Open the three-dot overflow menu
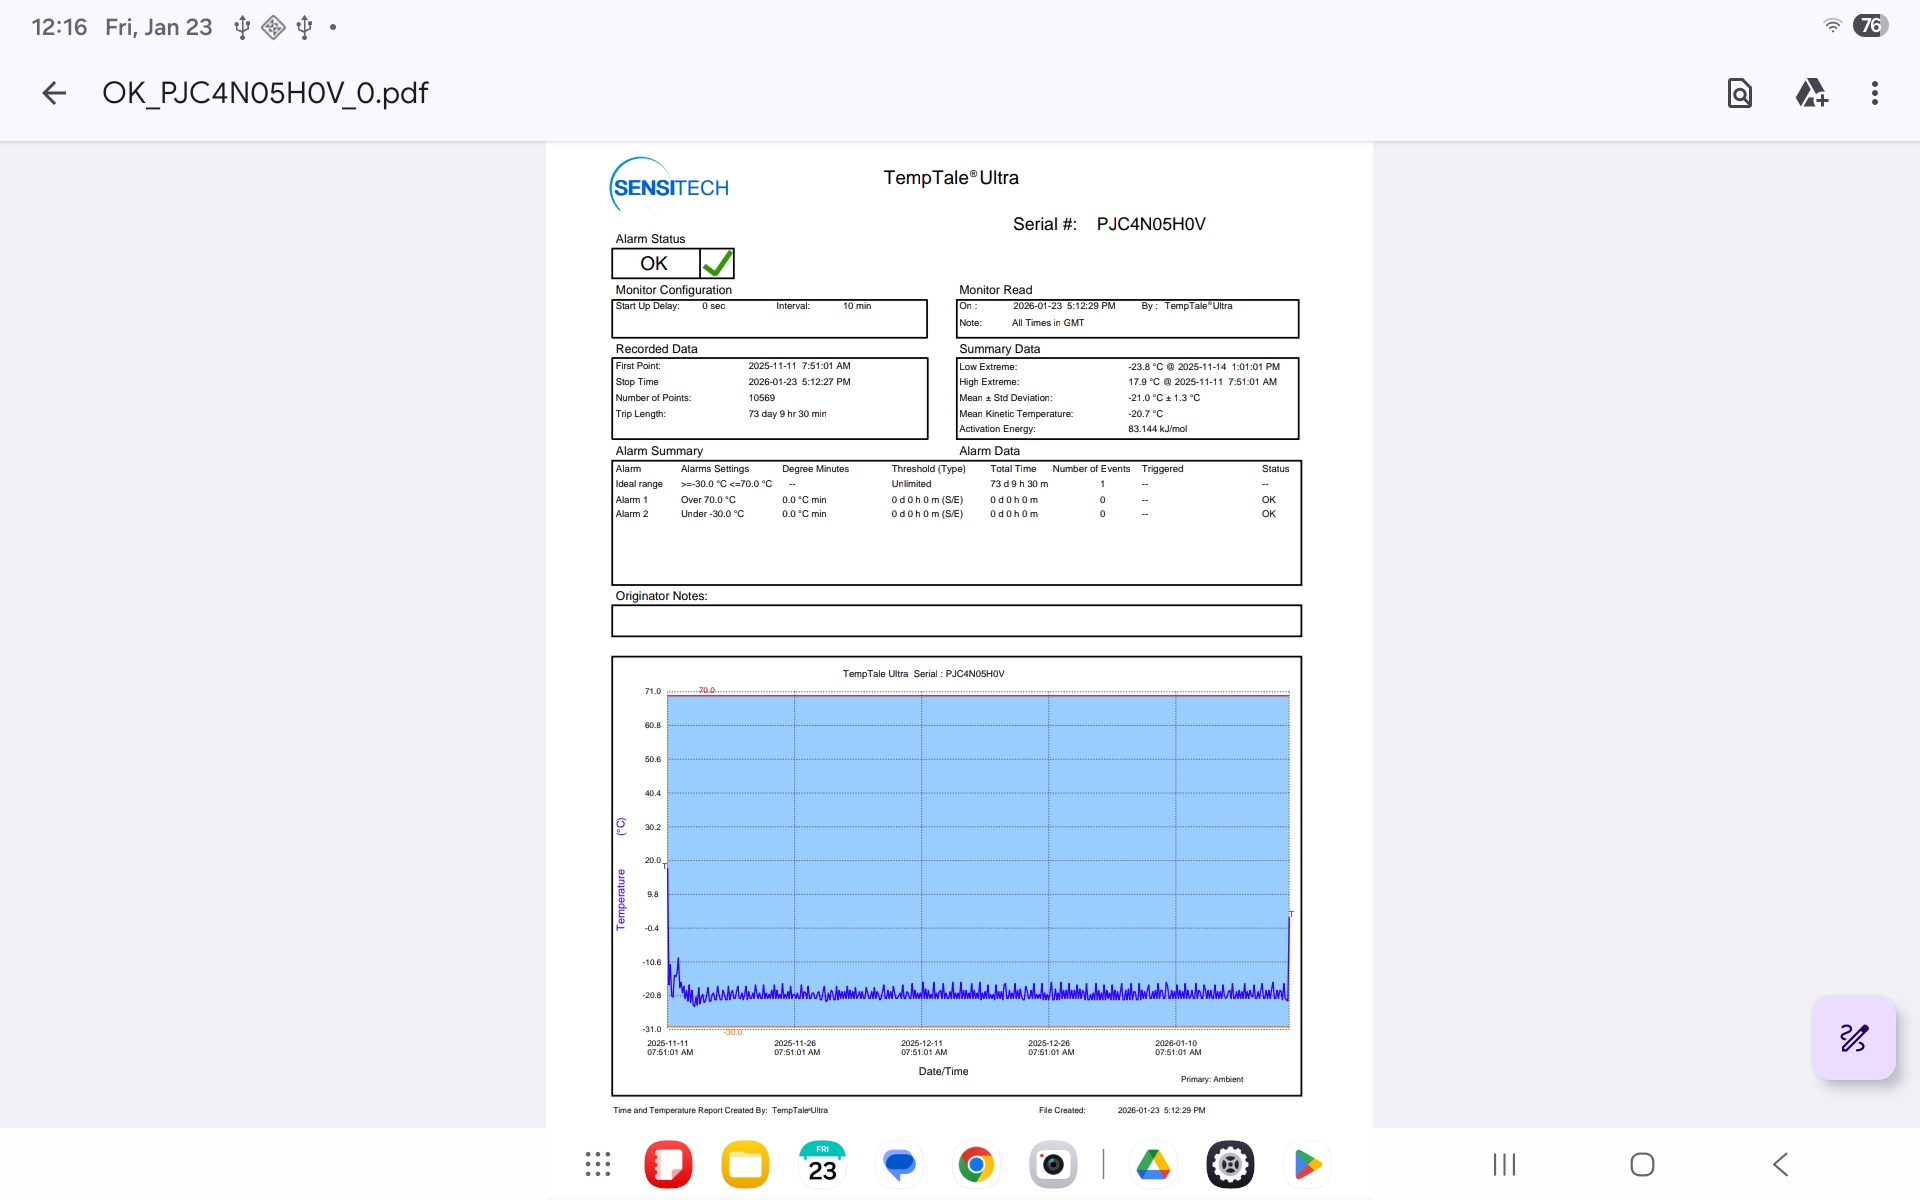1920x1200 pixels. 1874,93
